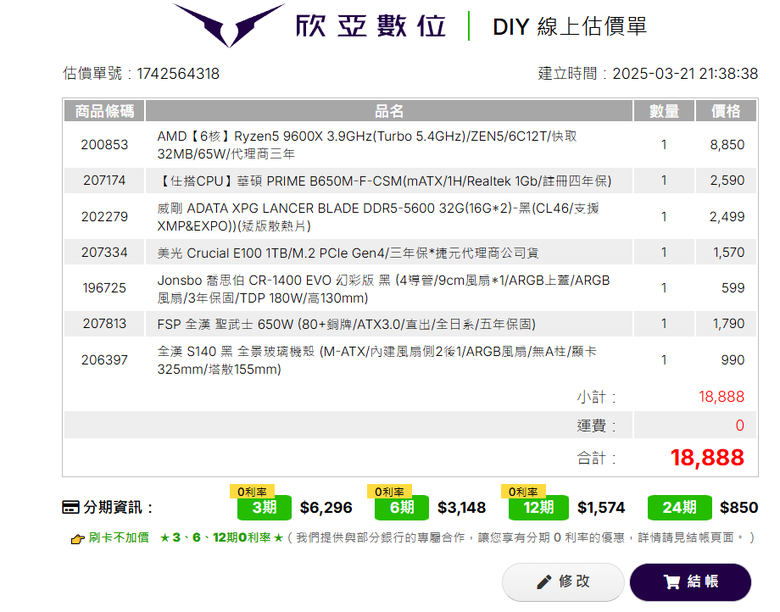Image resolution: width=780 pixels, height=612 pixels.
Task: Click the DIY 線上估價單 title
Action: coord(570,26)
